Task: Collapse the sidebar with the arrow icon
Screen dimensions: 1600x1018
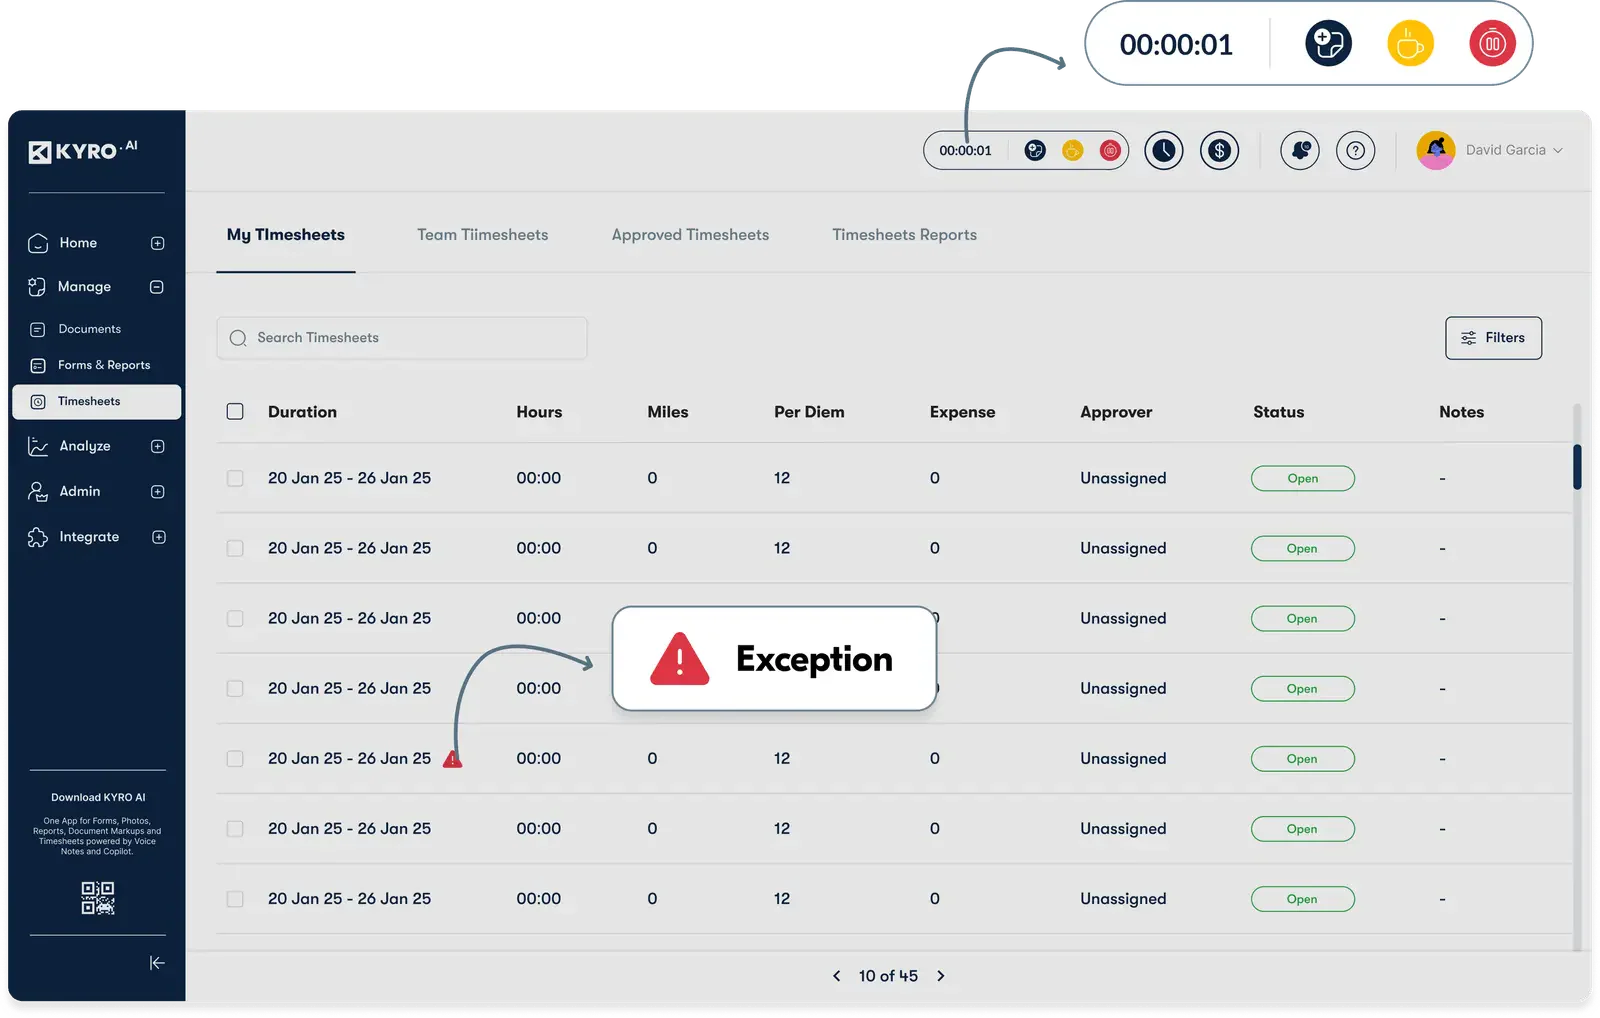Action: 157,963
